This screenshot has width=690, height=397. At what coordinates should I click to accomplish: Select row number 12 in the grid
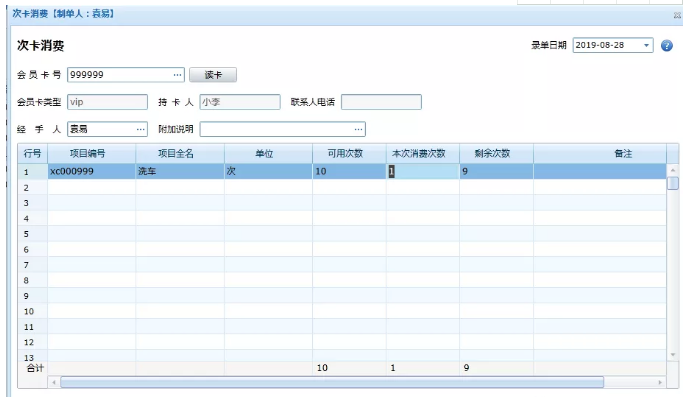[x=33, y=342]
